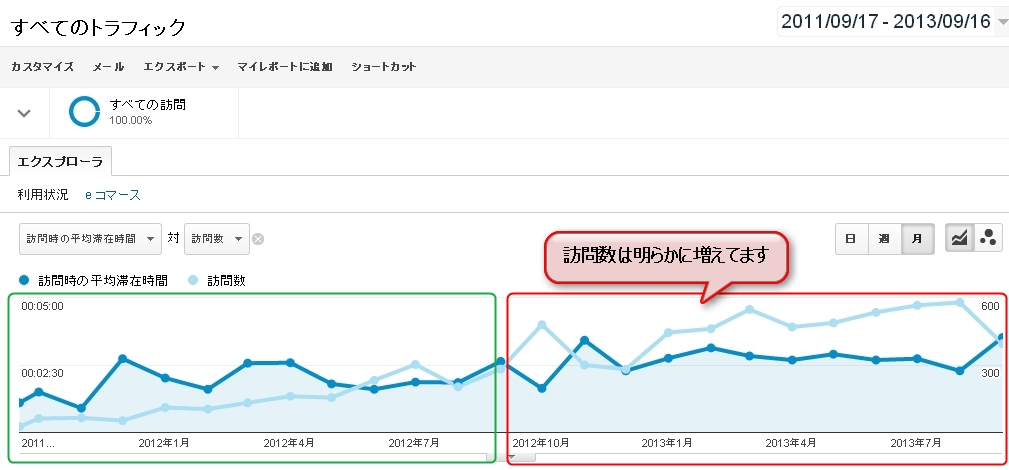Open the エクスポート menu
The image size is (1009, 470).
181,67
